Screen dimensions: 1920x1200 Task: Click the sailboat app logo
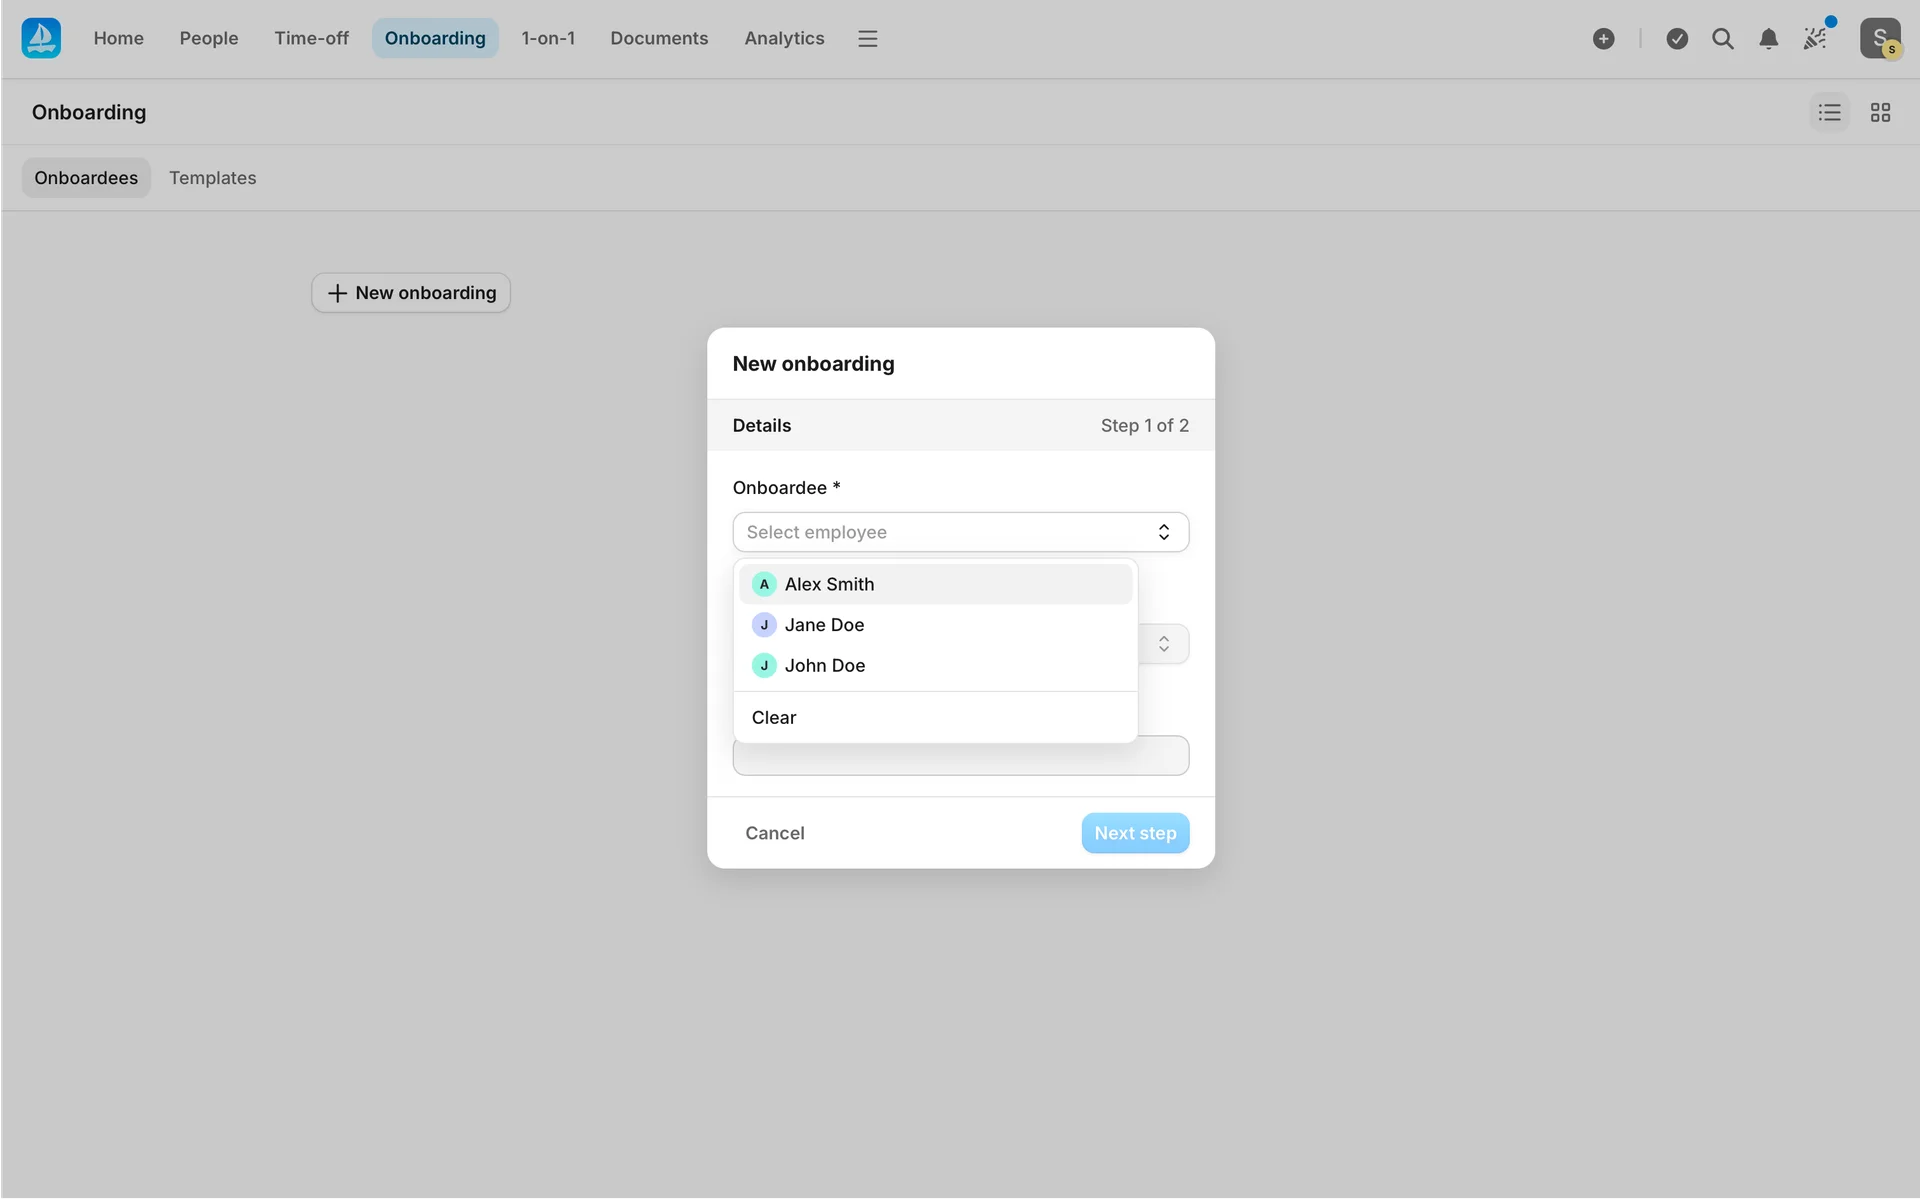click(41, 38)
